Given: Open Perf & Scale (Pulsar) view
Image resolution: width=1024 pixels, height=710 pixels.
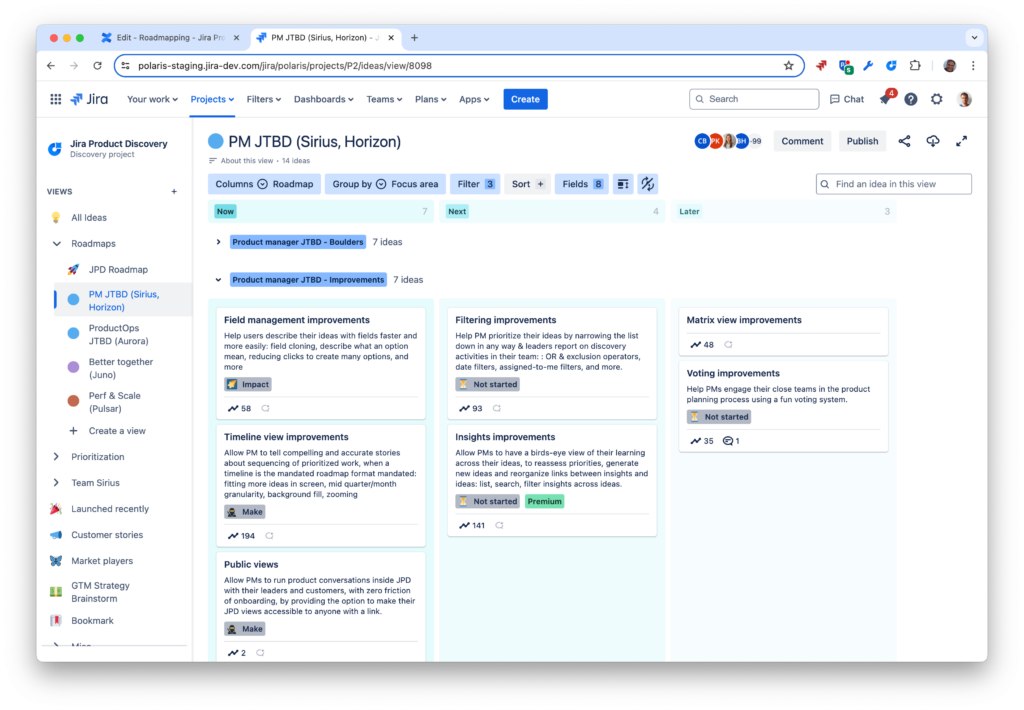Looking at the screenshot, I should (114, 402).
